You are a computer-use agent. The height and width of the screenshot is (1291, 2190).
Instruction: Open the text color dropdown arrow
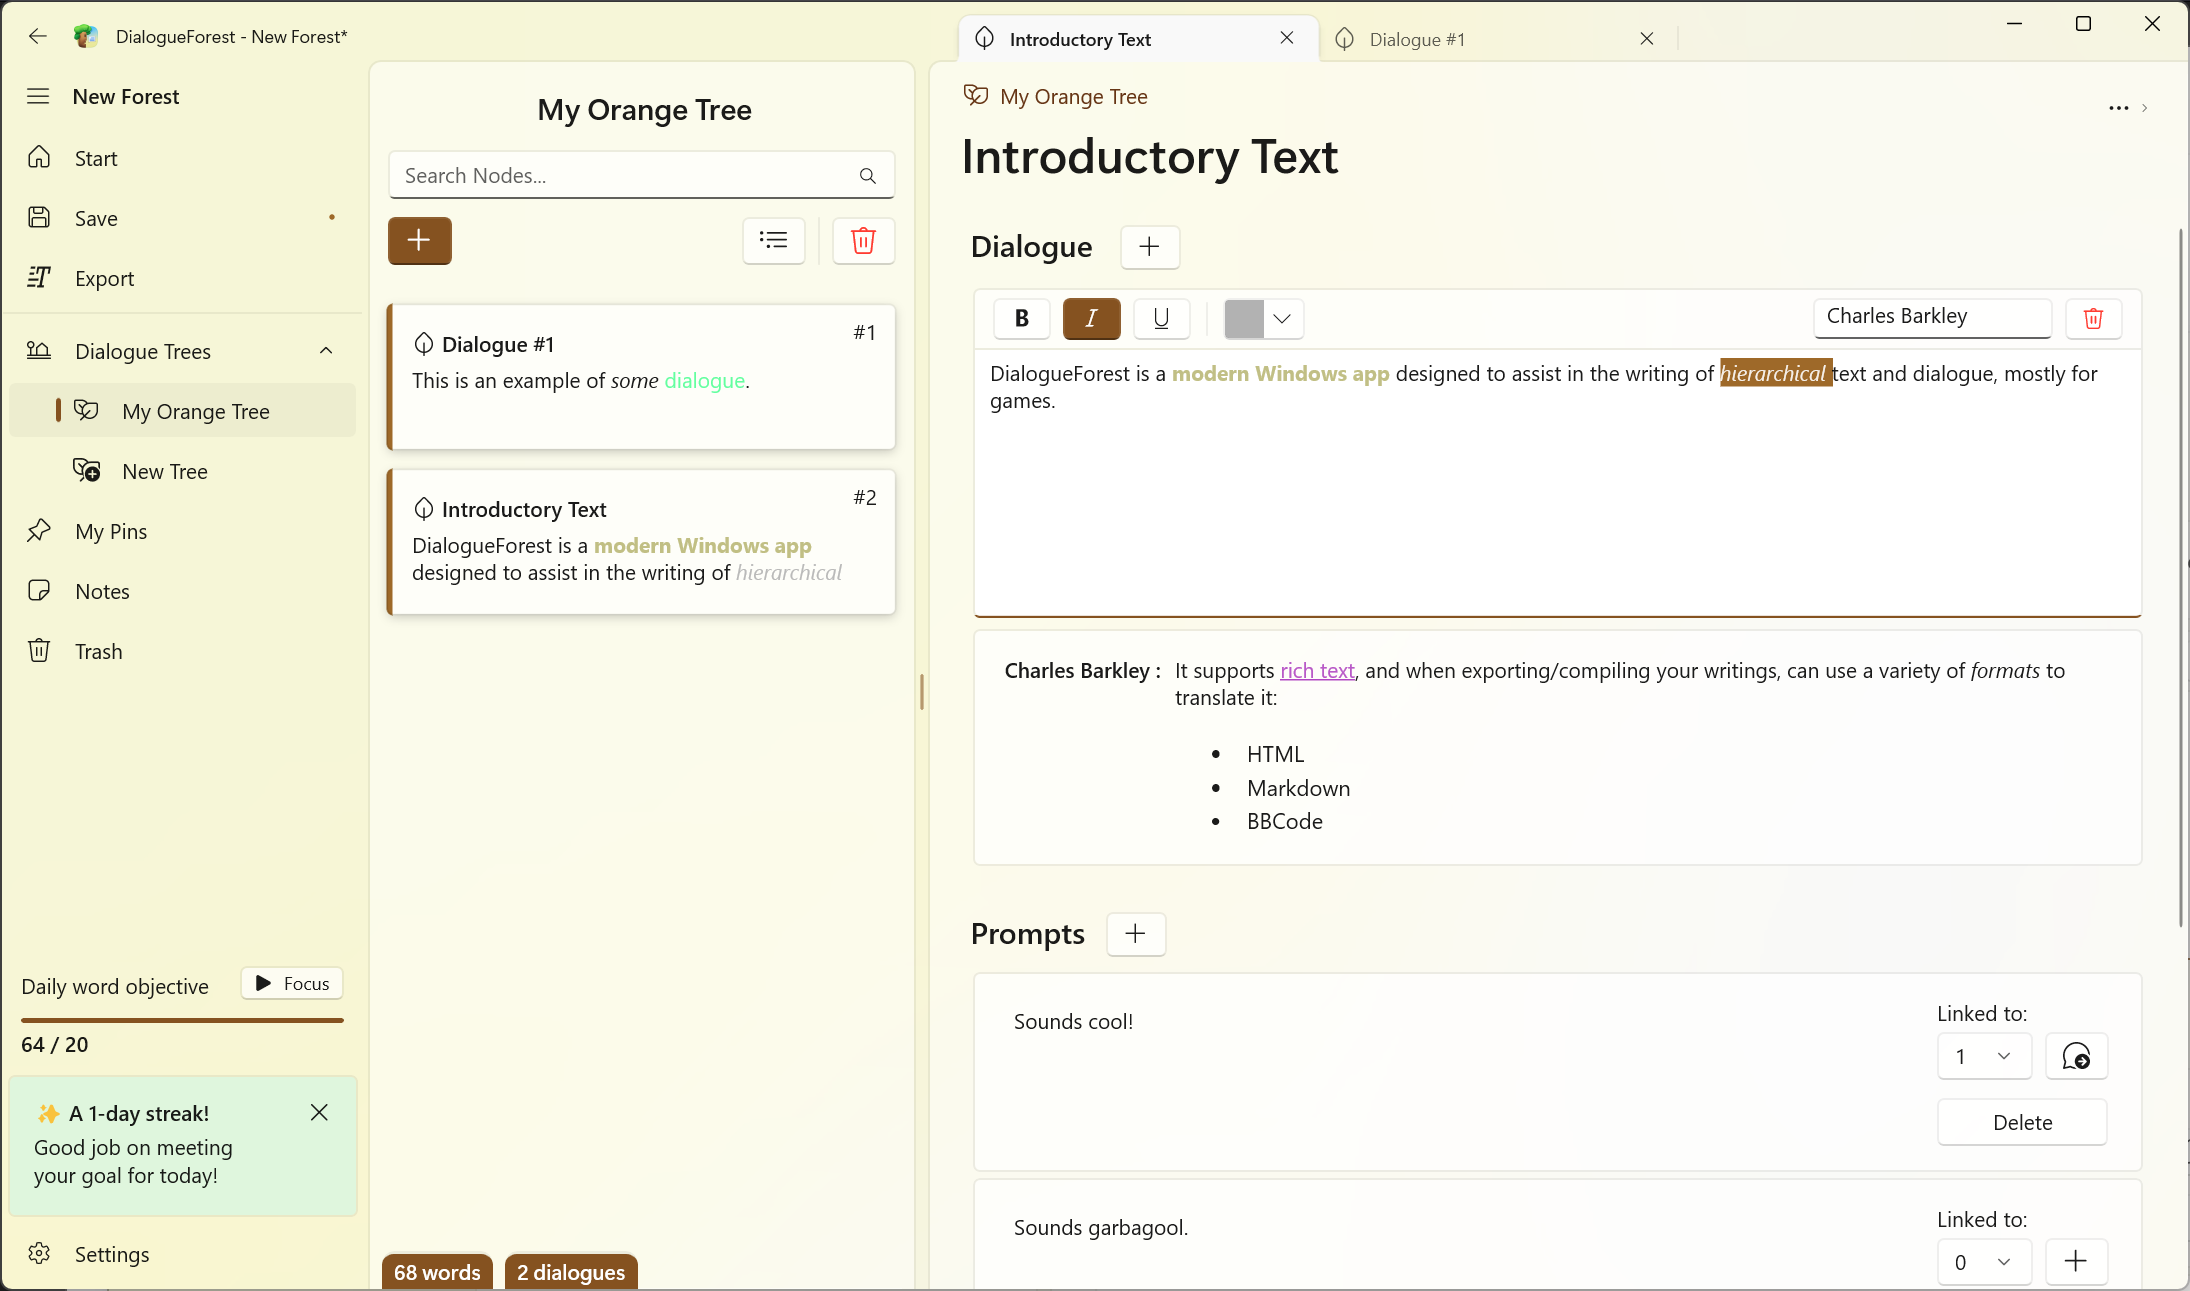click(1283, 318)
